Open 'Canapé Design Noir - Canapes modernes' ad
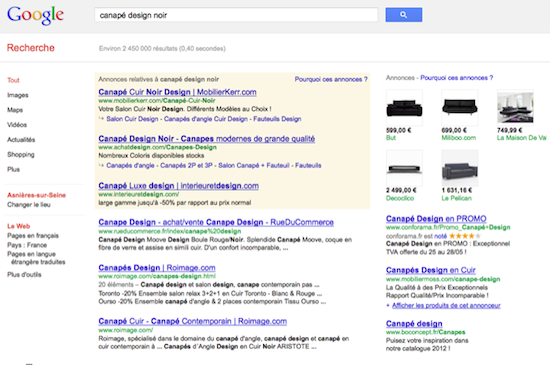Viewport: 550px width, 368px height. (207, 139)
